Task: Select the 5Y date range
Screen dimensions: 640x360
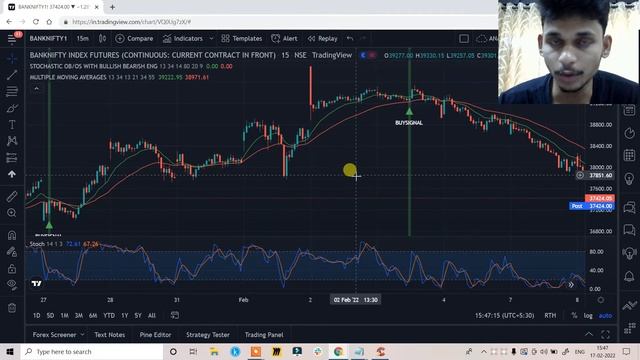Action: pos(138,316)
